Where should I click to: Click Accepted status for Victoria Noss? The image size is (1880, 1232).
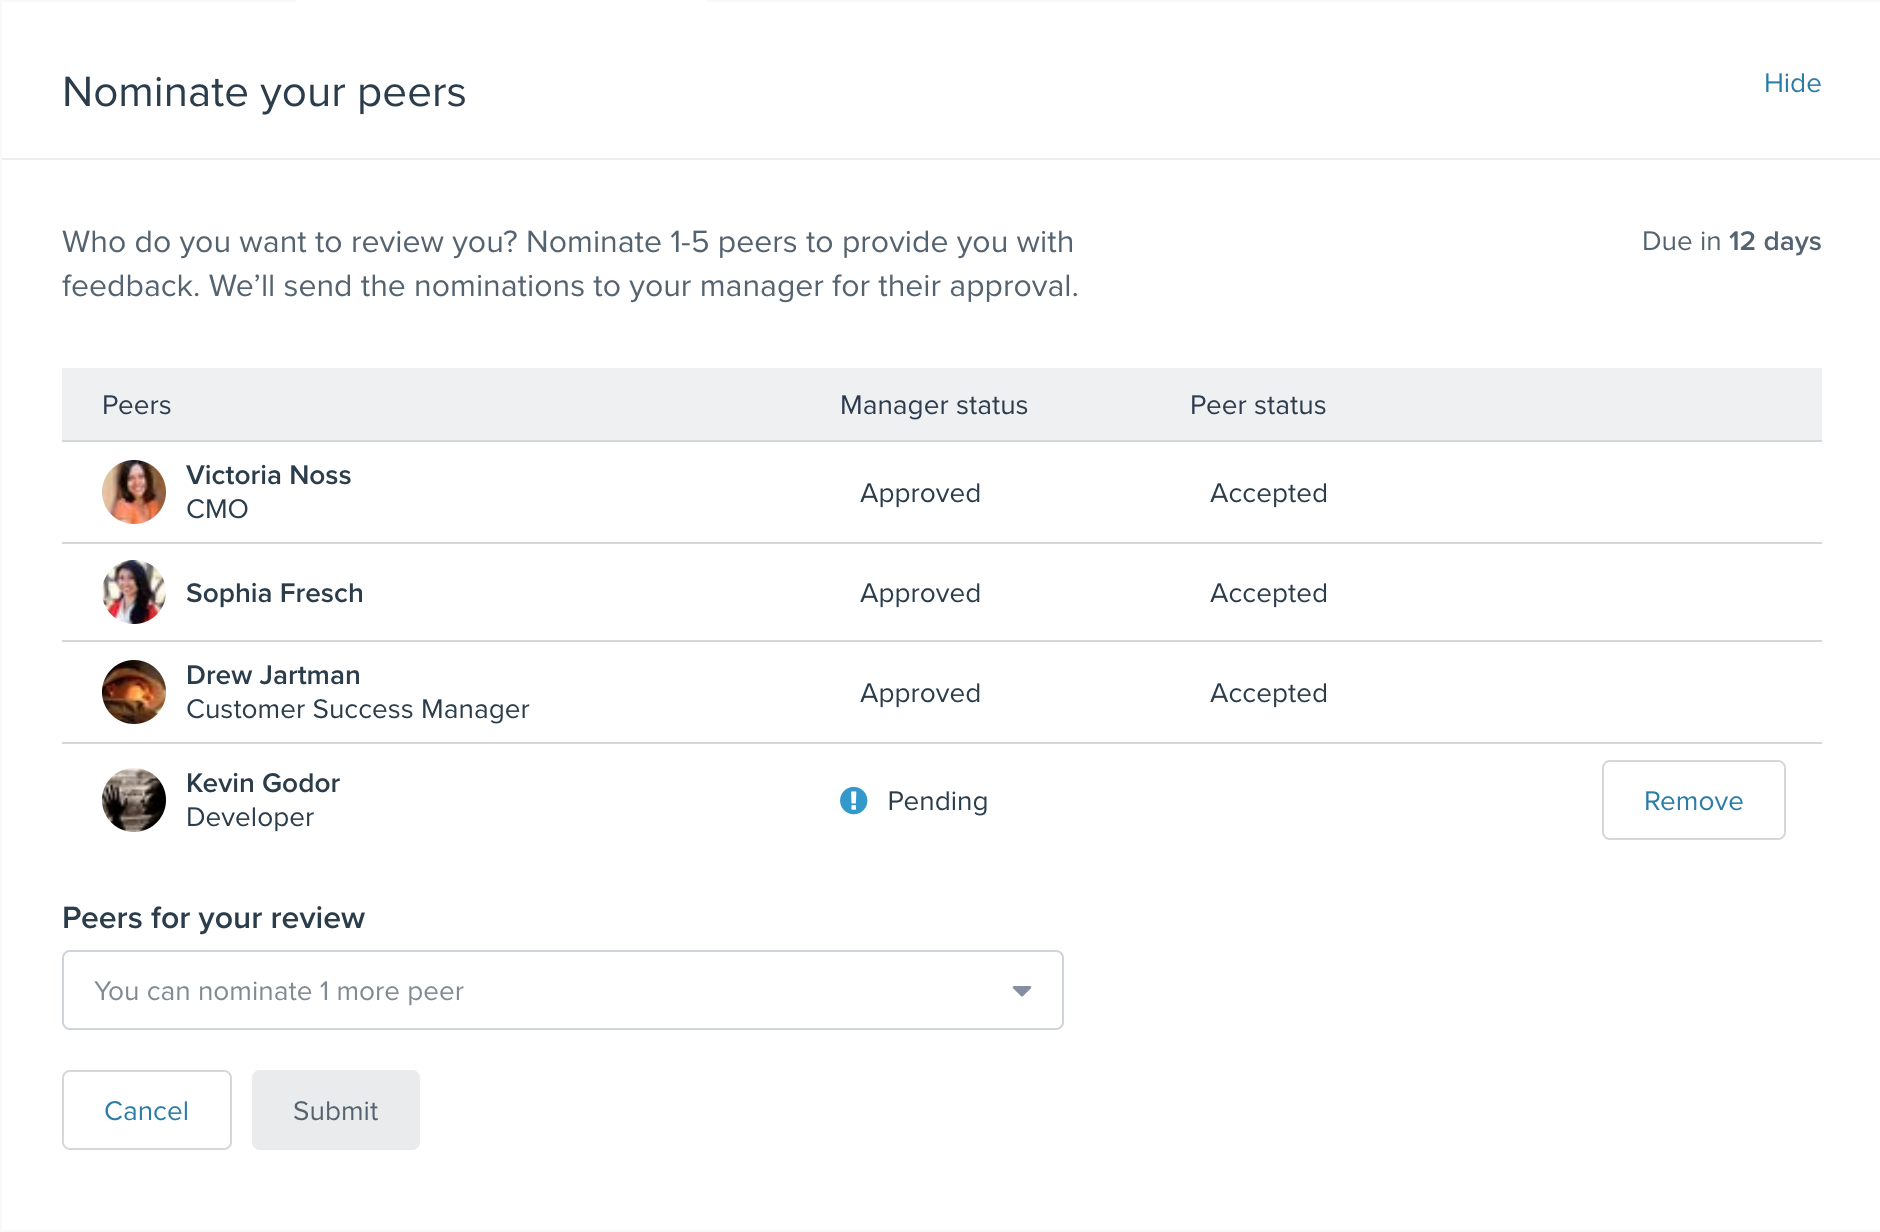(1268, 493)
